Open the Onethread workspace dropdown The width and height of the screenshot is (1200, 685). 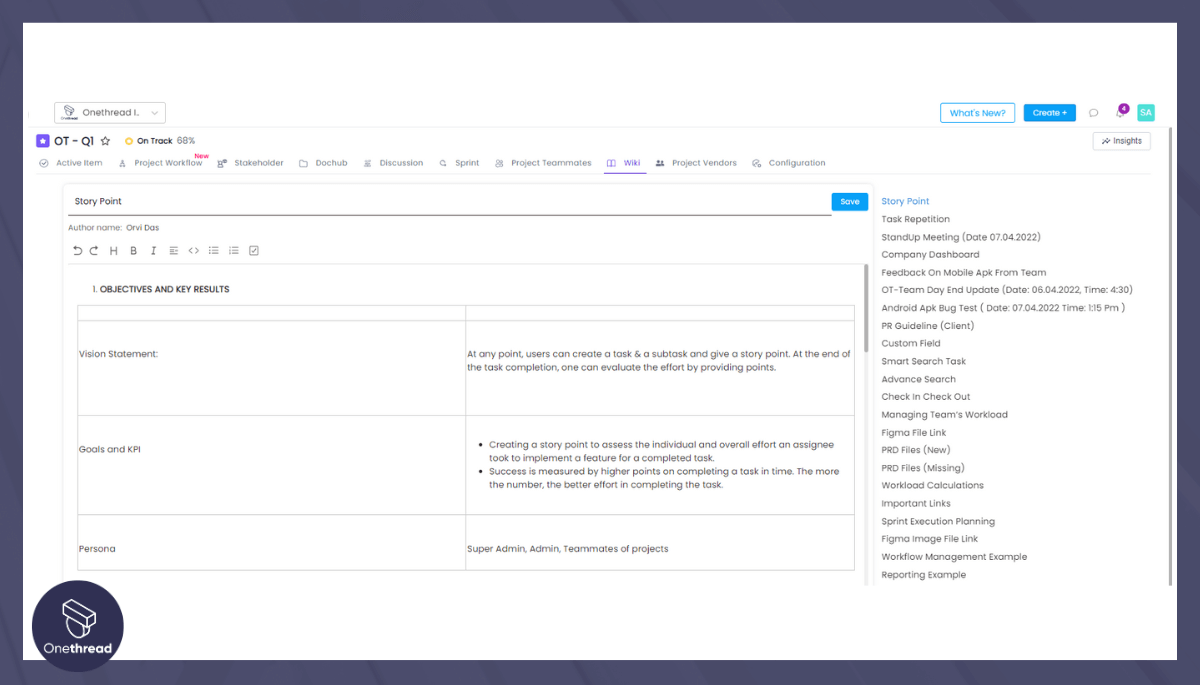(x=109, y=112)
